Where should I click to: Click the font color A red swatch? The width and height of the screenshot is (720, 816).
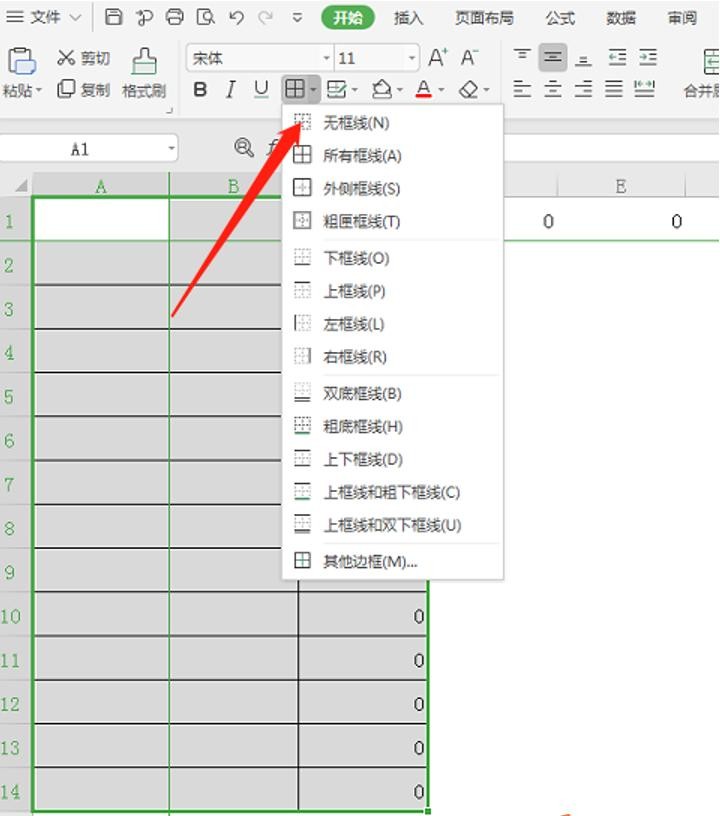click(x=423, y=90)
